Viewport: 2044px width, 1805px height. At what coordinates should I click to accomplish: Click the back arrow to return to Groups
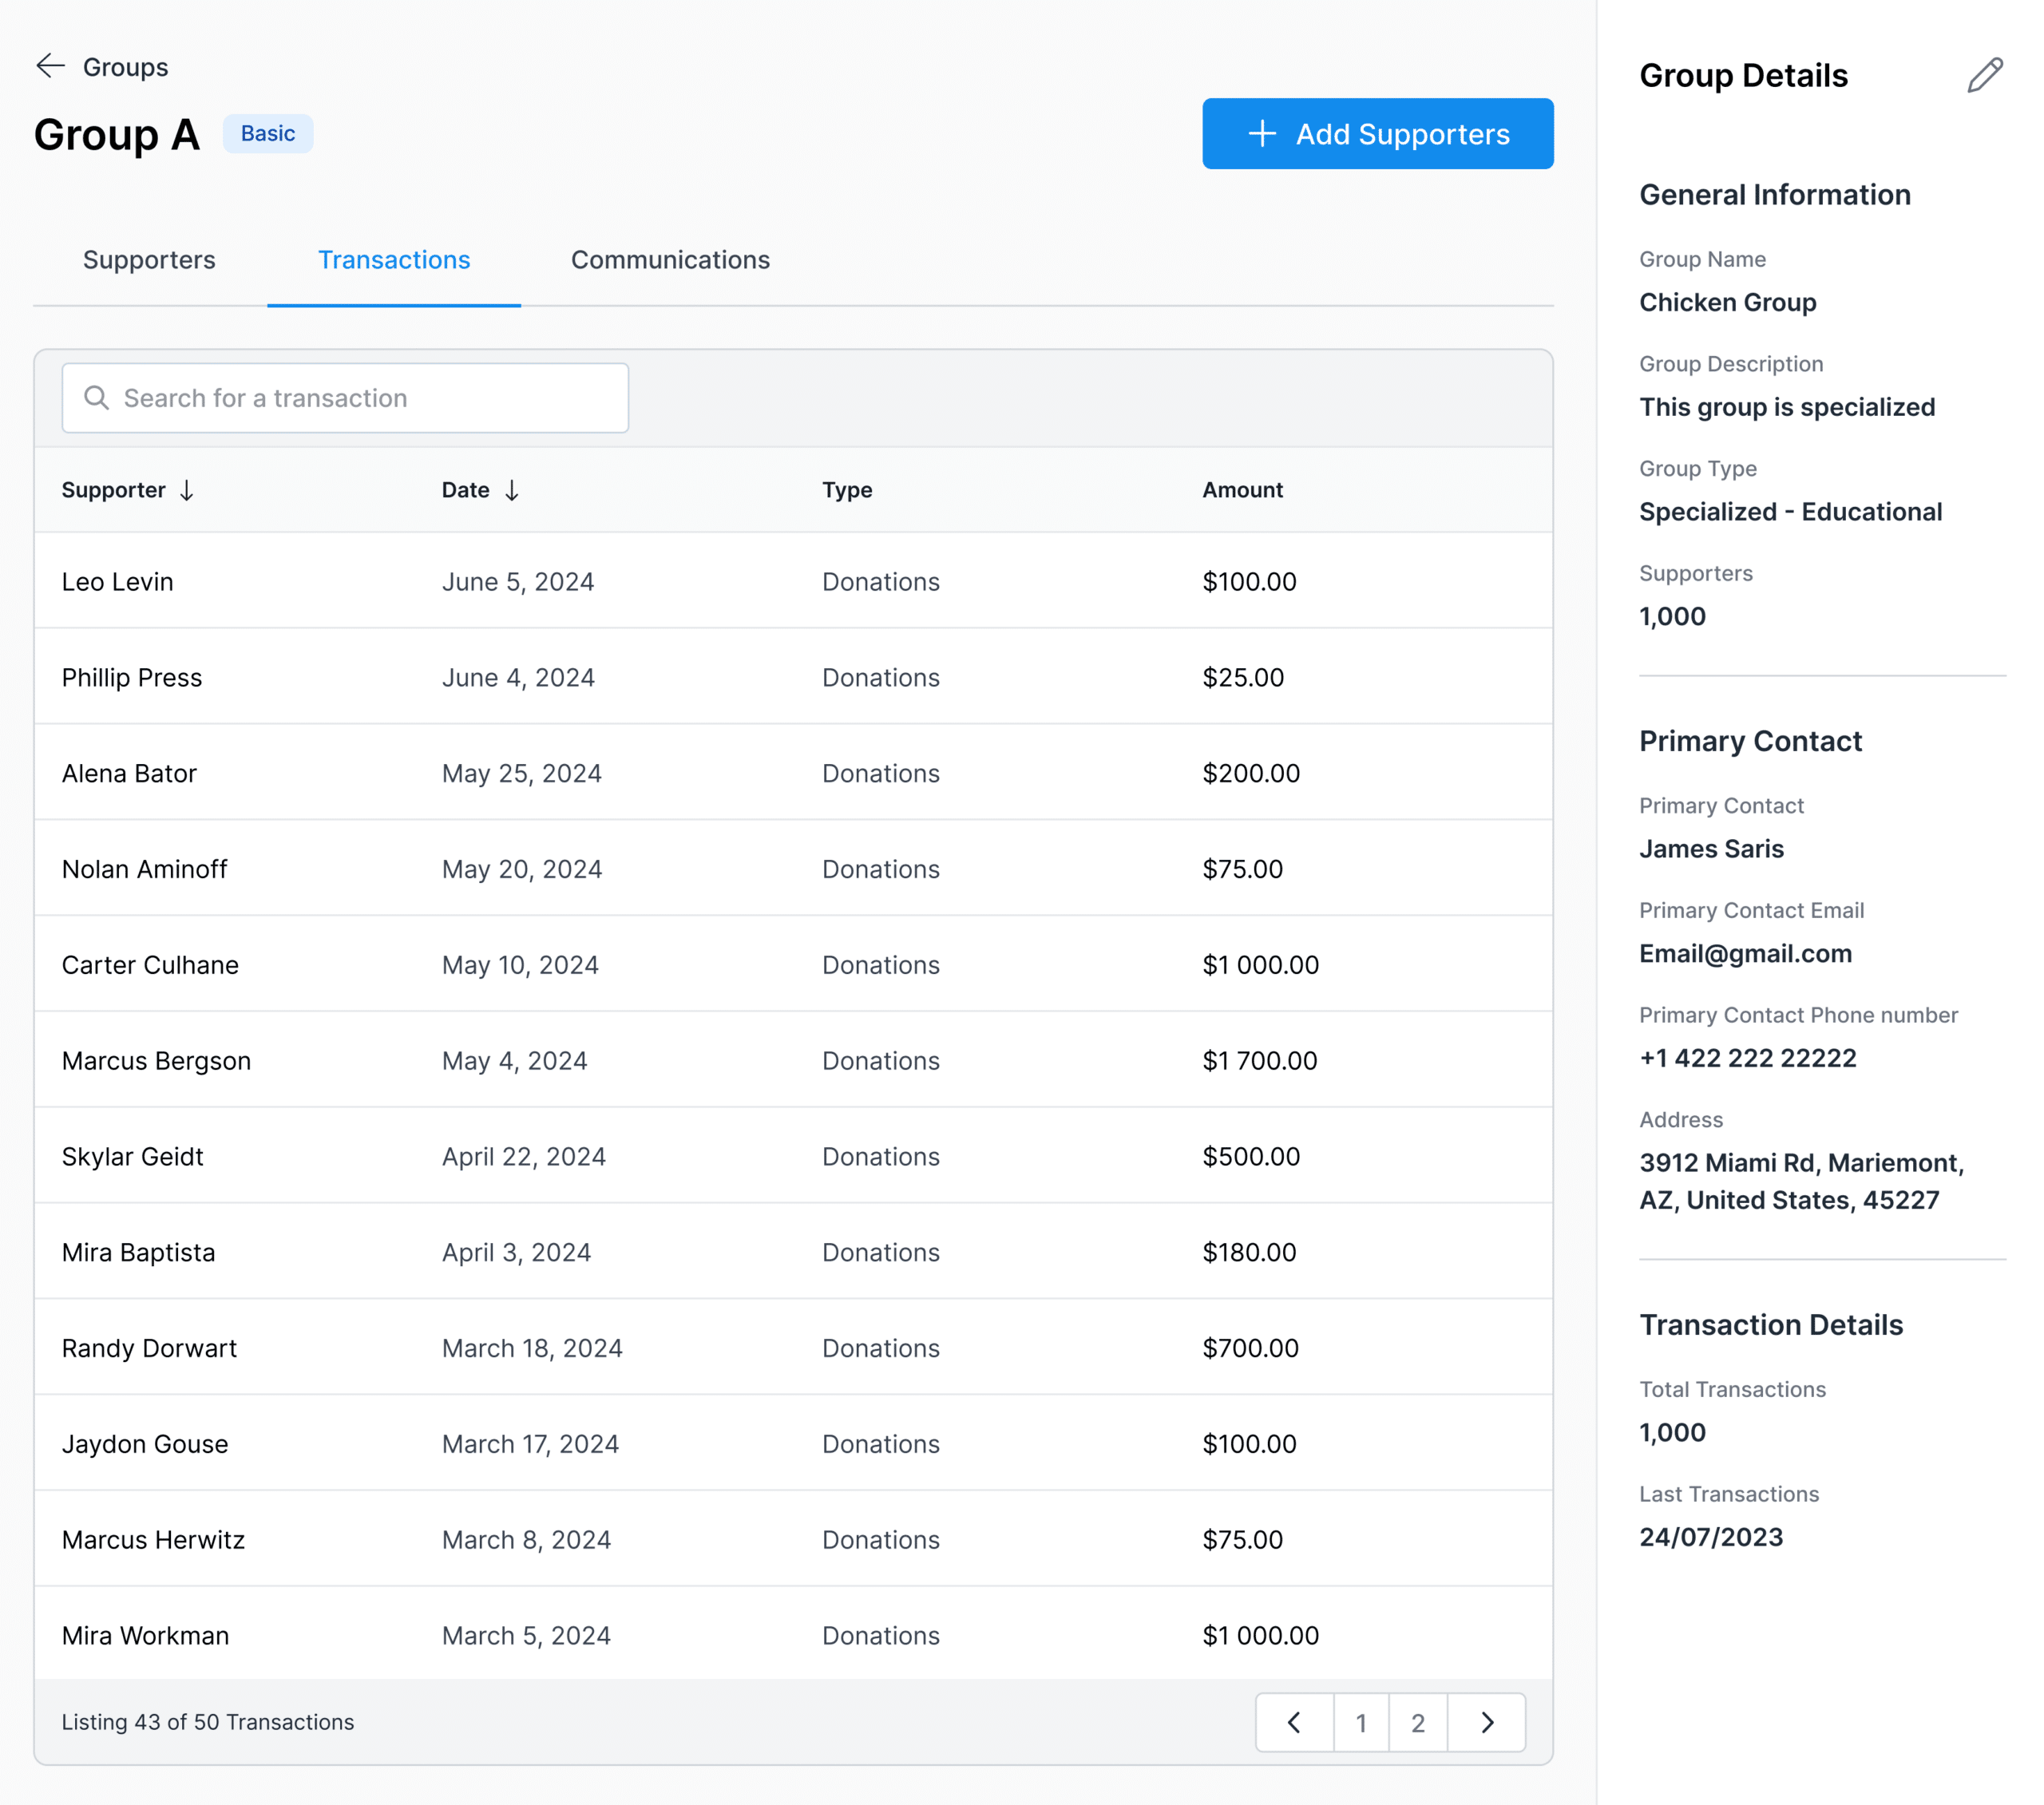tap(50, 66)
